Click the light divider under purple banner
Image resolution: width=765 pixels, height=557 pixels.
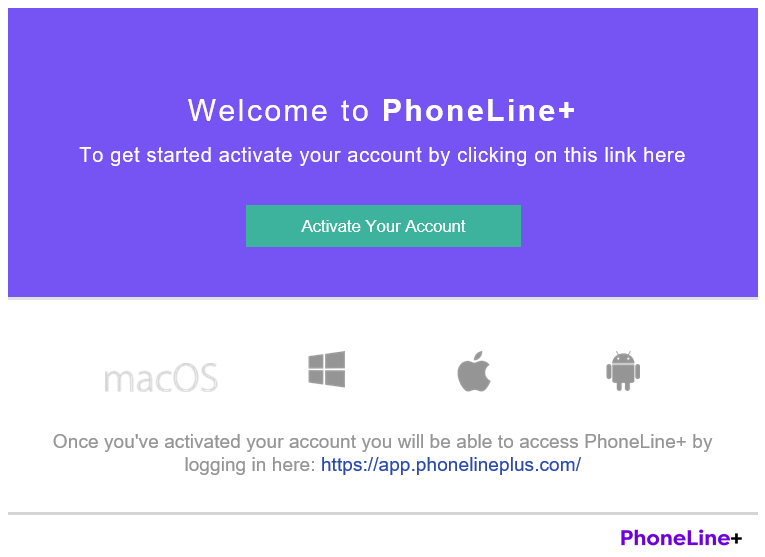pyautogui.click(x=383, y=298)
